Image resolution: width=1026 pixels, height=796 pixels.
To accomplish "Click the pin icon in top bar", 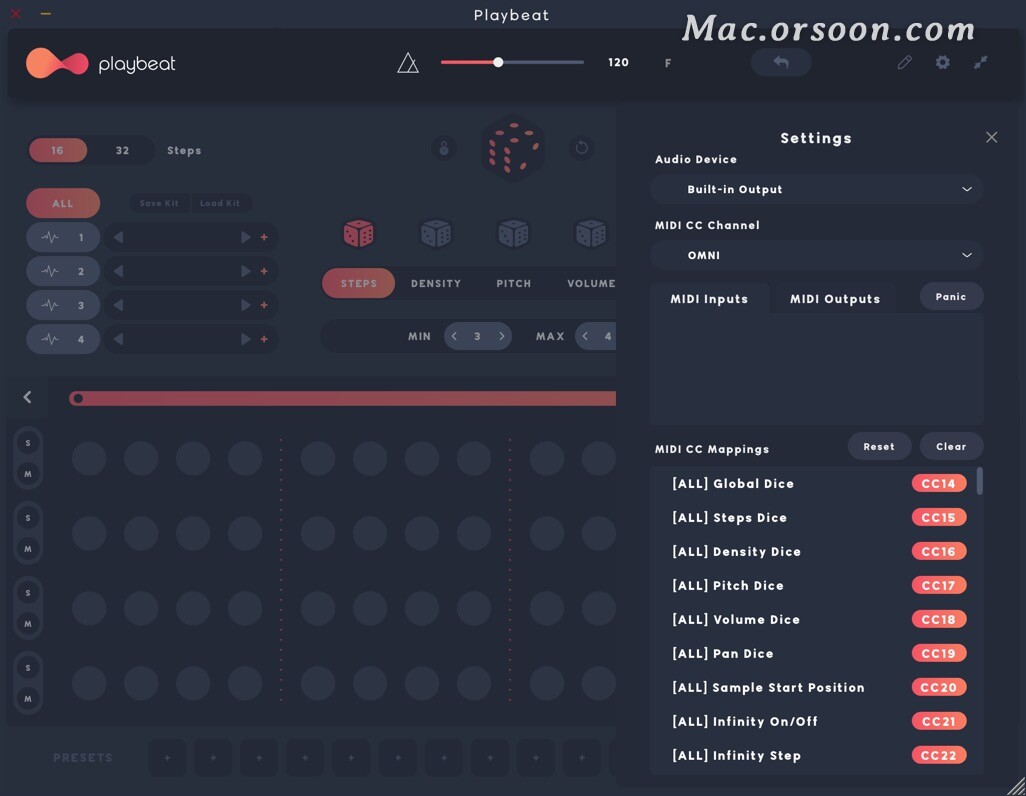I will pyautogui.click(x=980, y=62).
